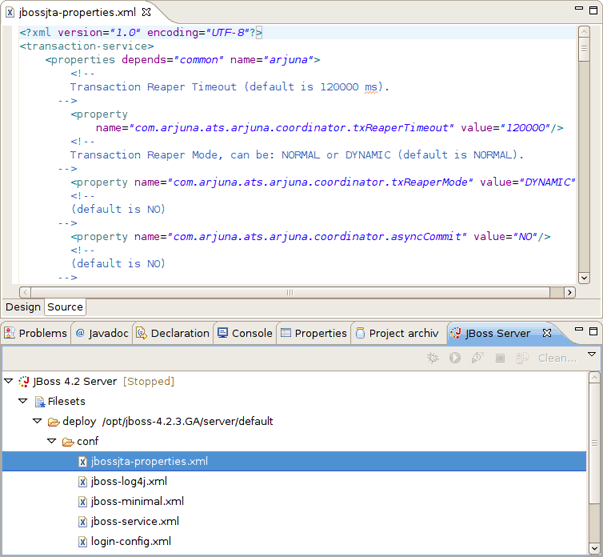603x557 pixels.
Task: Select login-config.xml file icon
Action: coord(83,542)
